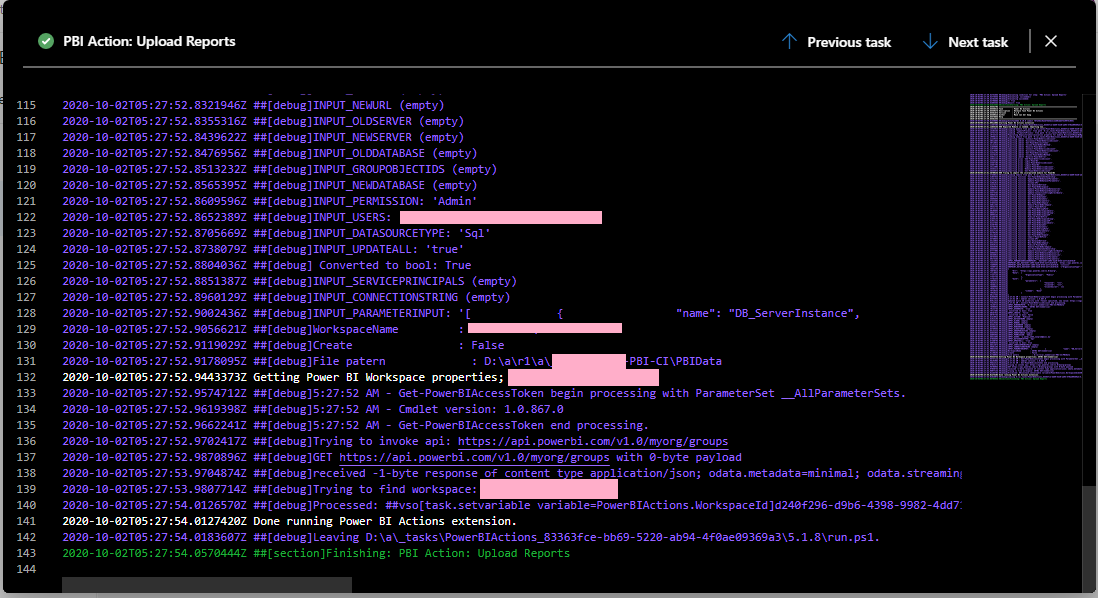Click the blue down-arrow for Next task

tap(933, 41)
